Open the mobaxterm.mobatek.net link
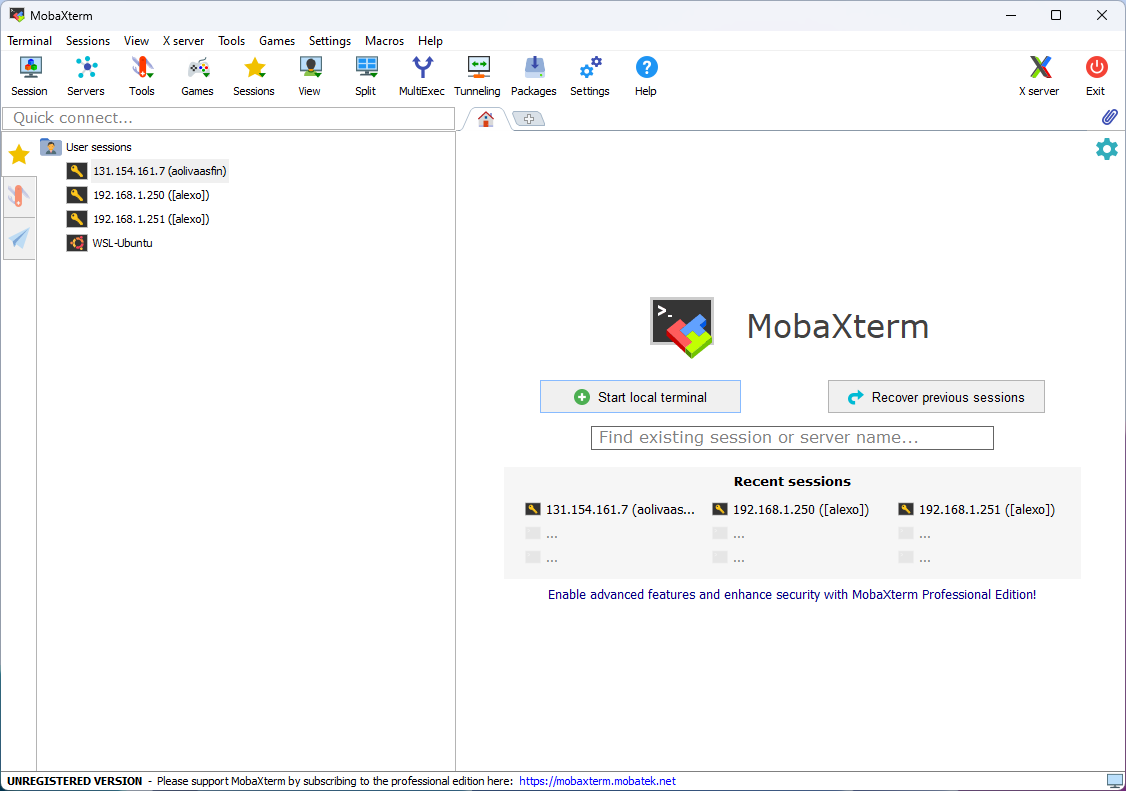The height and width of the screenshot is (791, 1126). coord(597,781)
